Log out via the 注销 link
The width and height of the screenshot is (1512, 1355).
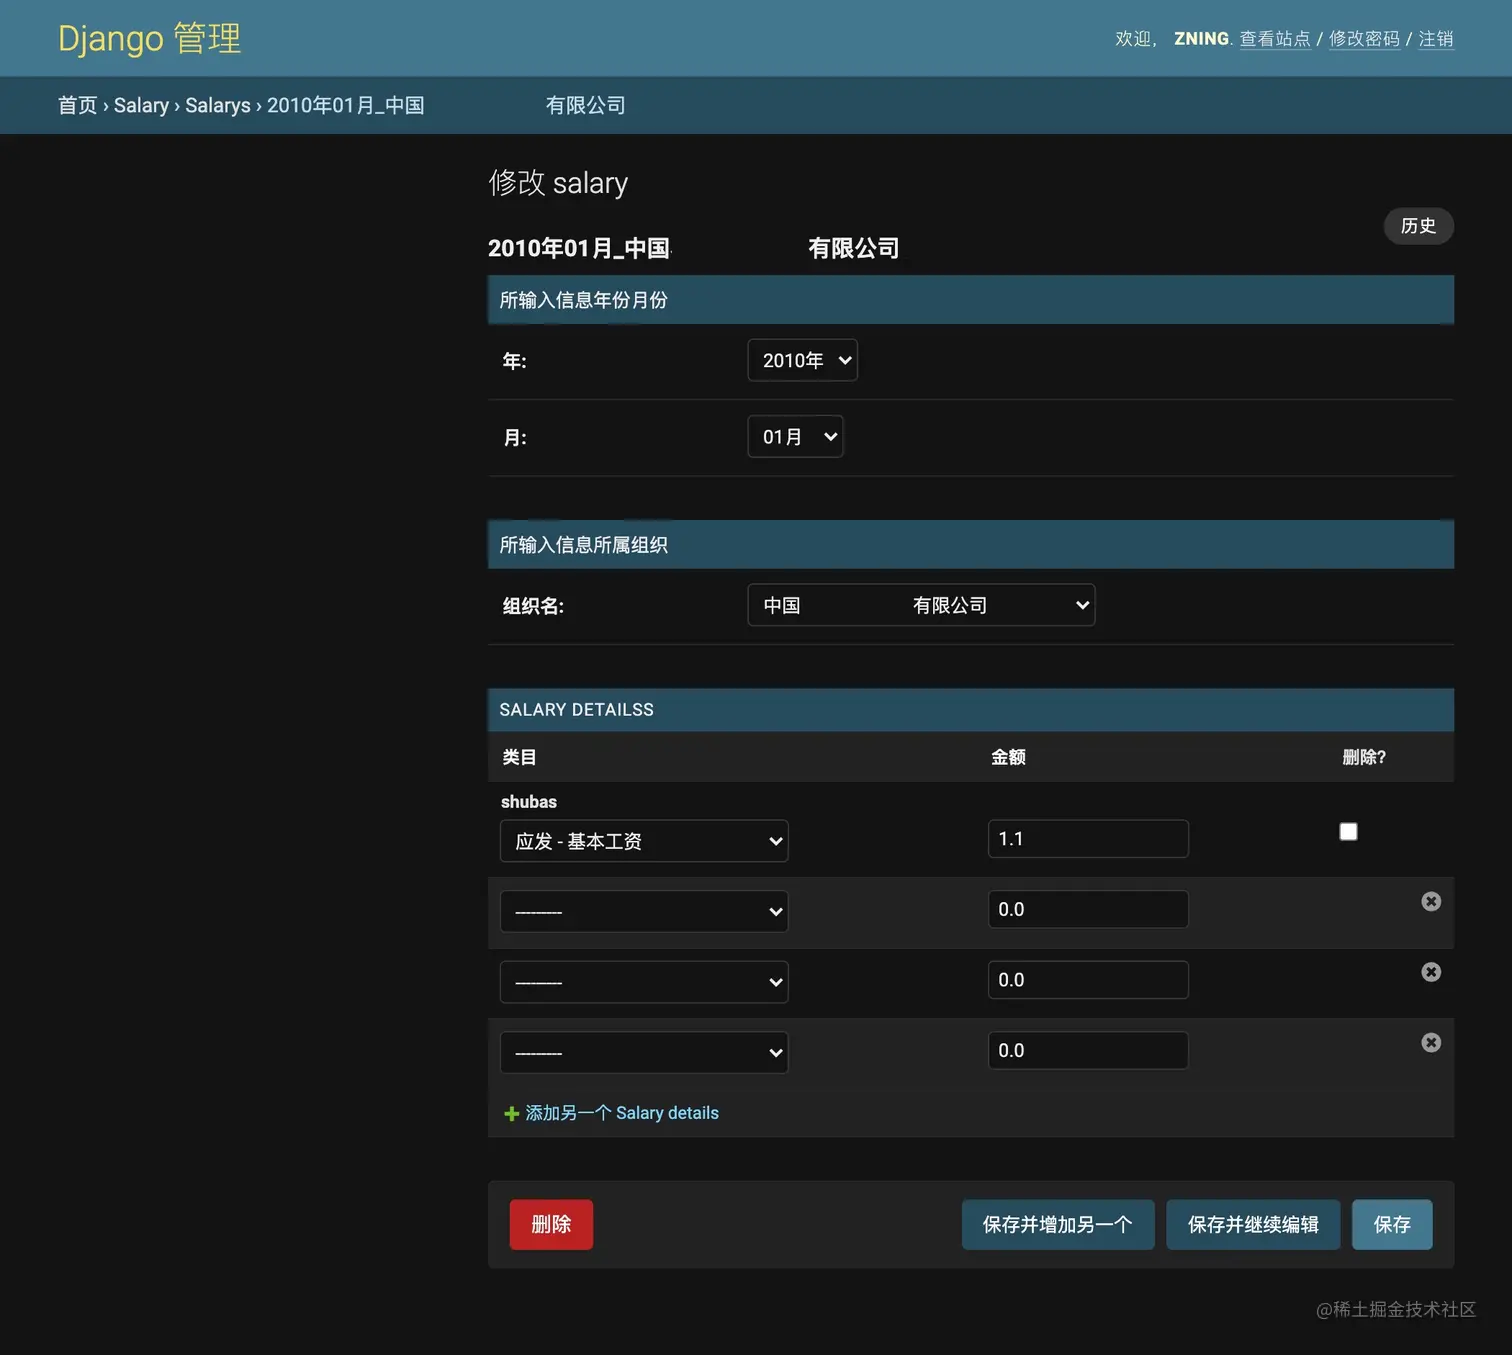click(1436, 39)
